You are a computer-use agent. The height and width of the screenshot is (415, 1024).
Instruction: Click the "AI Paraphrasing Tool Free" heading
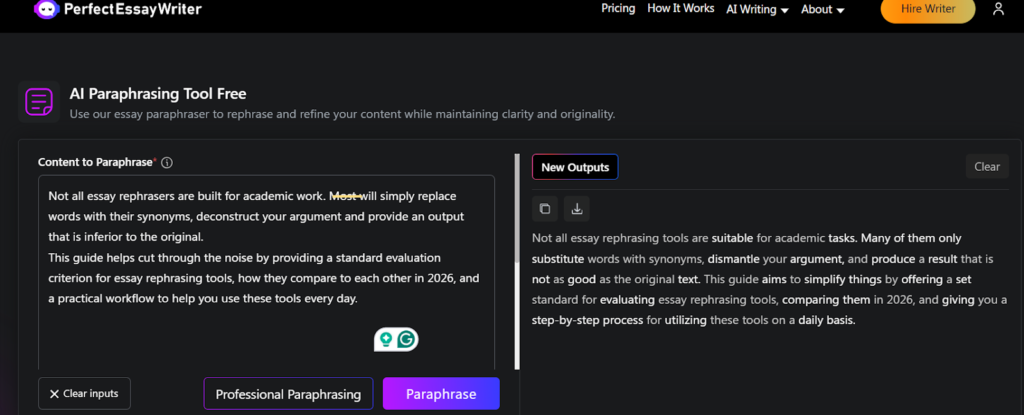158,94
